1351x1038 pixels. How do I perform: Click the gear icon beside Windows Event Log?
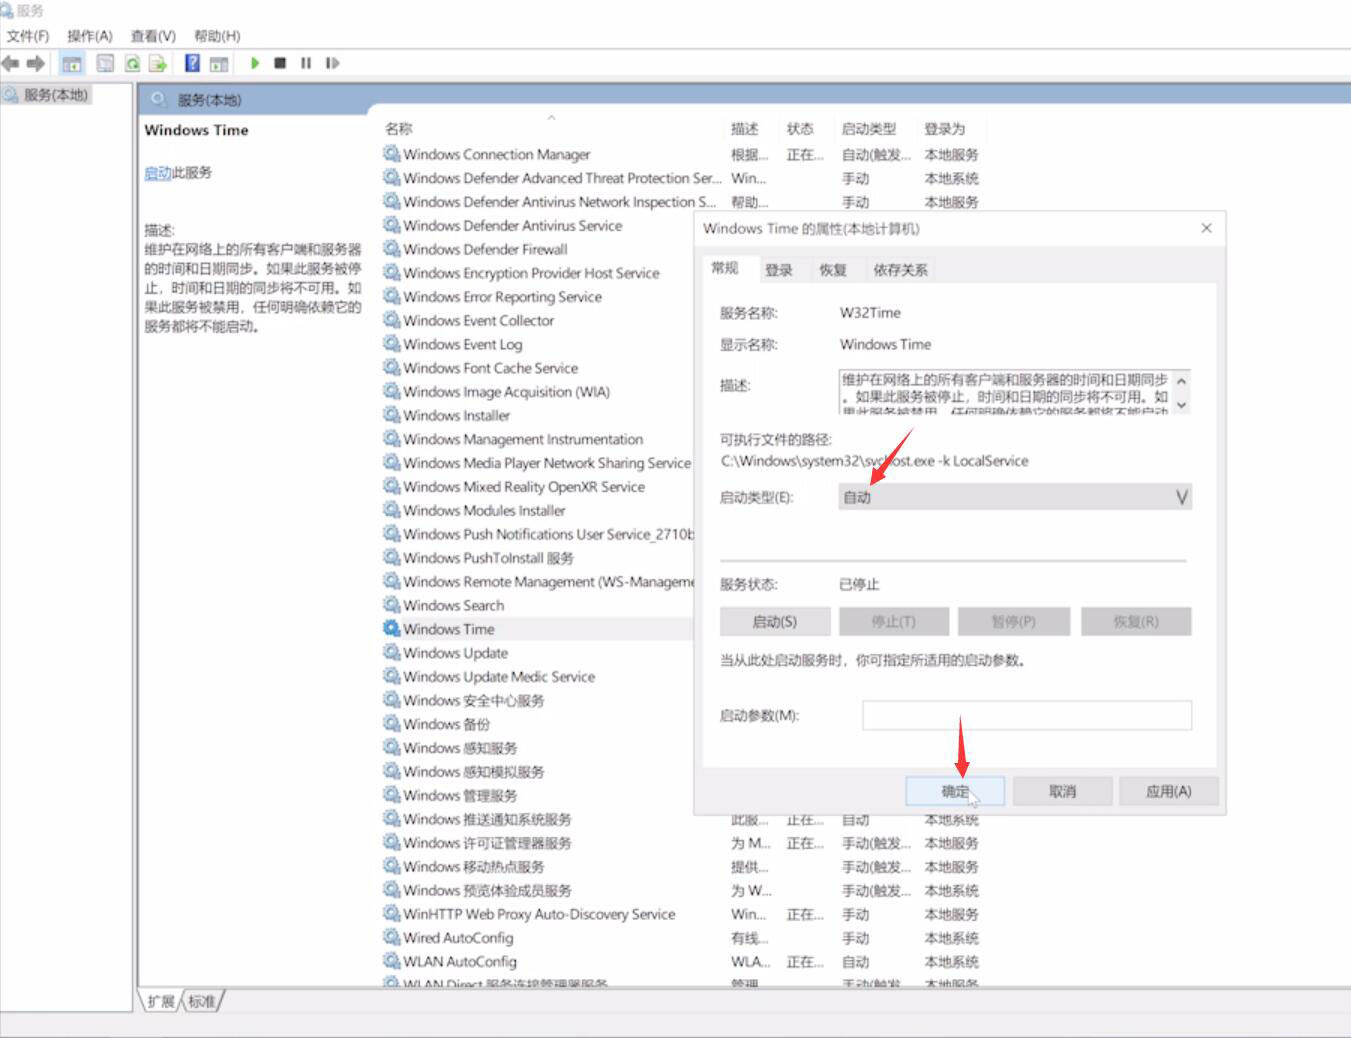click(392, 344)
